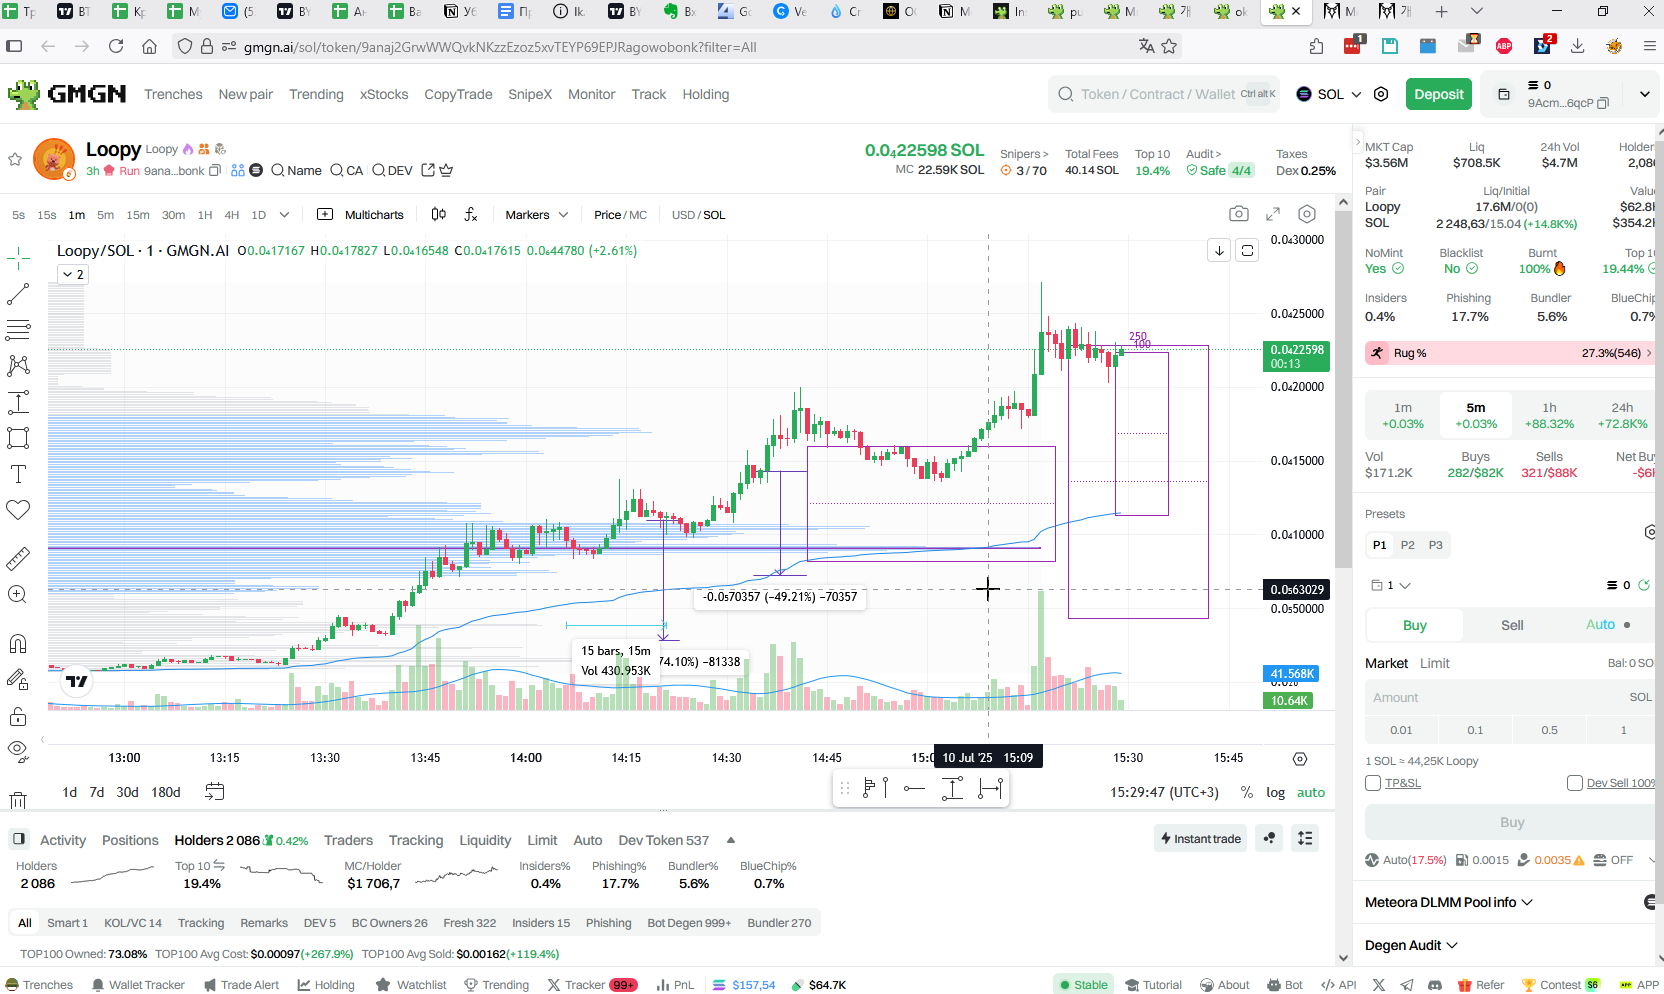This screenshot has height=994, width=1664.
Task: Go to the Trending page
Action: click(316, 94)
